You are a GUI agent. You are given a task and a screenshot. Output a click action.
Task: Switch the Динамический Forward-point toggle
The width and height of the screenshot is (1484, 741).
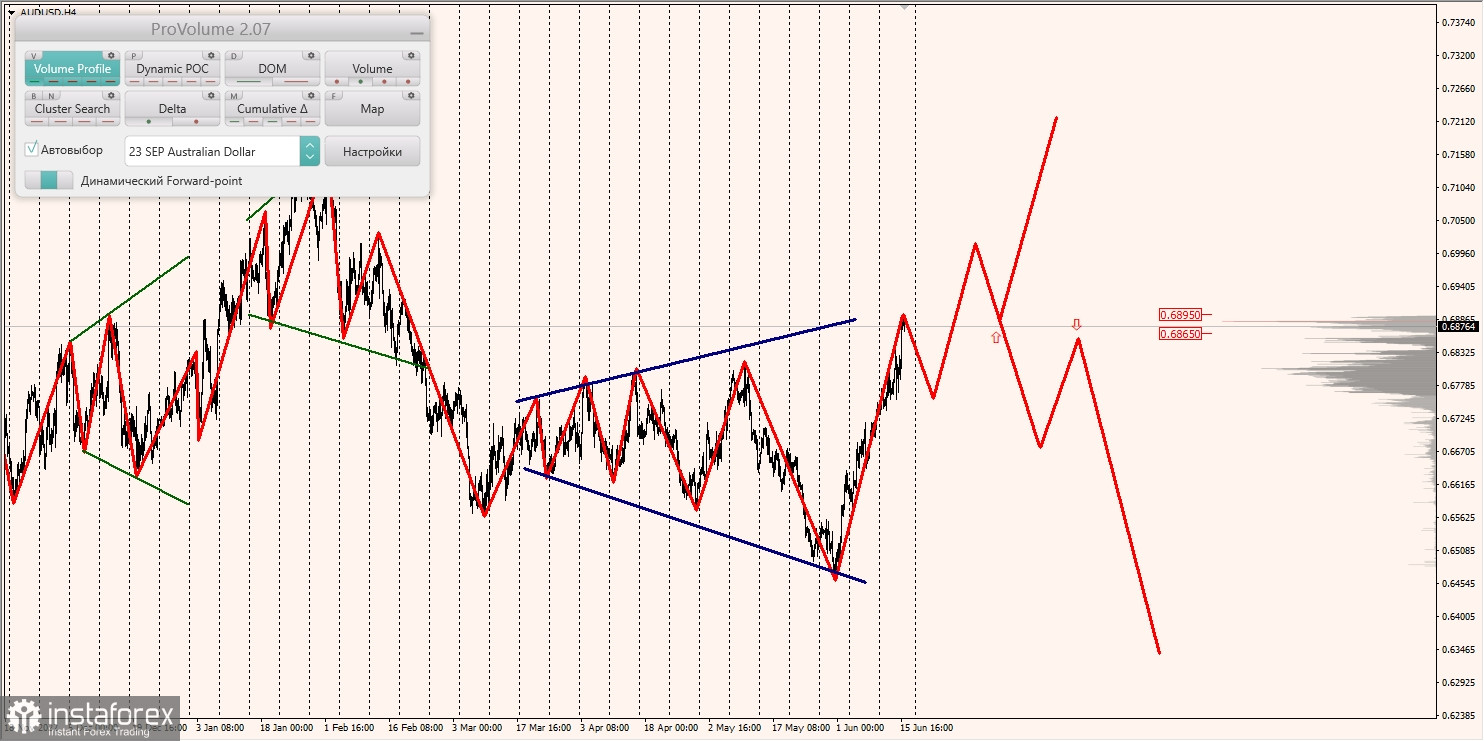[x=49, y=180]
